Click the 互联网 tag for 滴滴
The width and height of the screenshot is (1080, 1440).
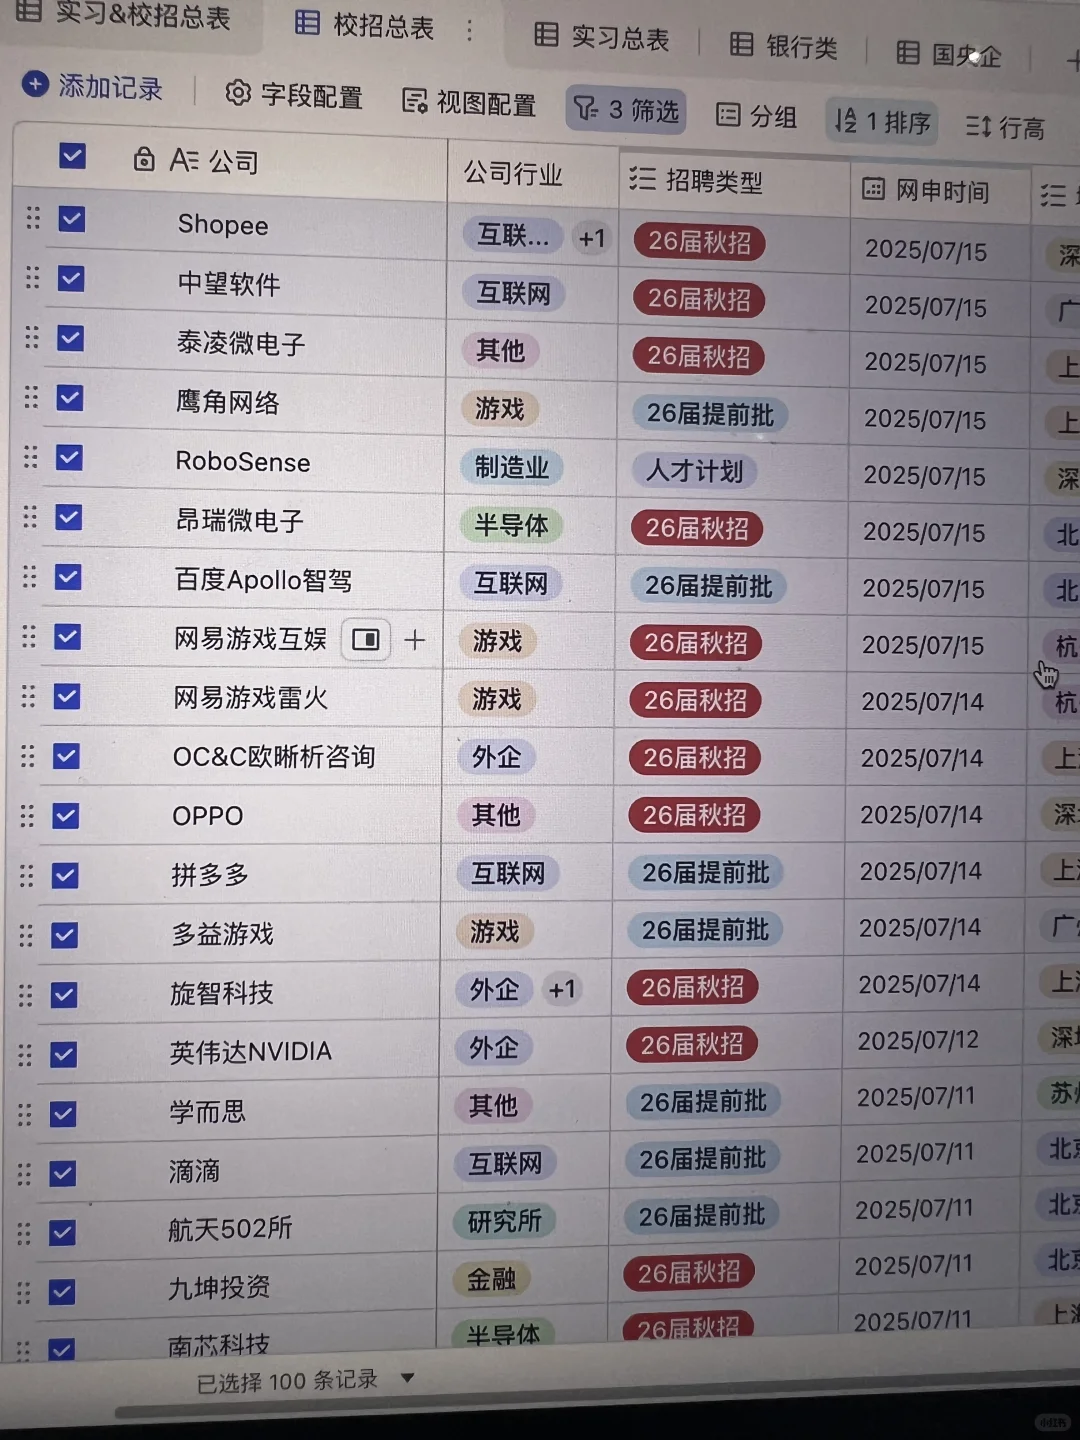pyautogui.click(x=506, y=1163)
